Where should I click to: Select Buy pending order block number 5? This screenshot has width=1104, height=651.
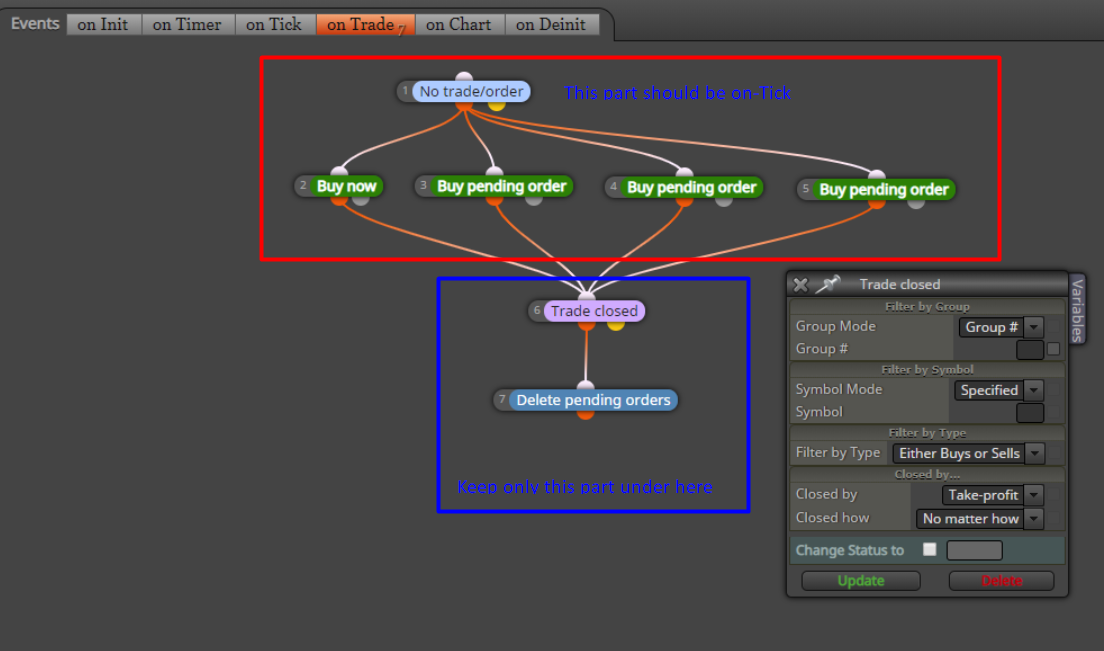tap(884, 189)
